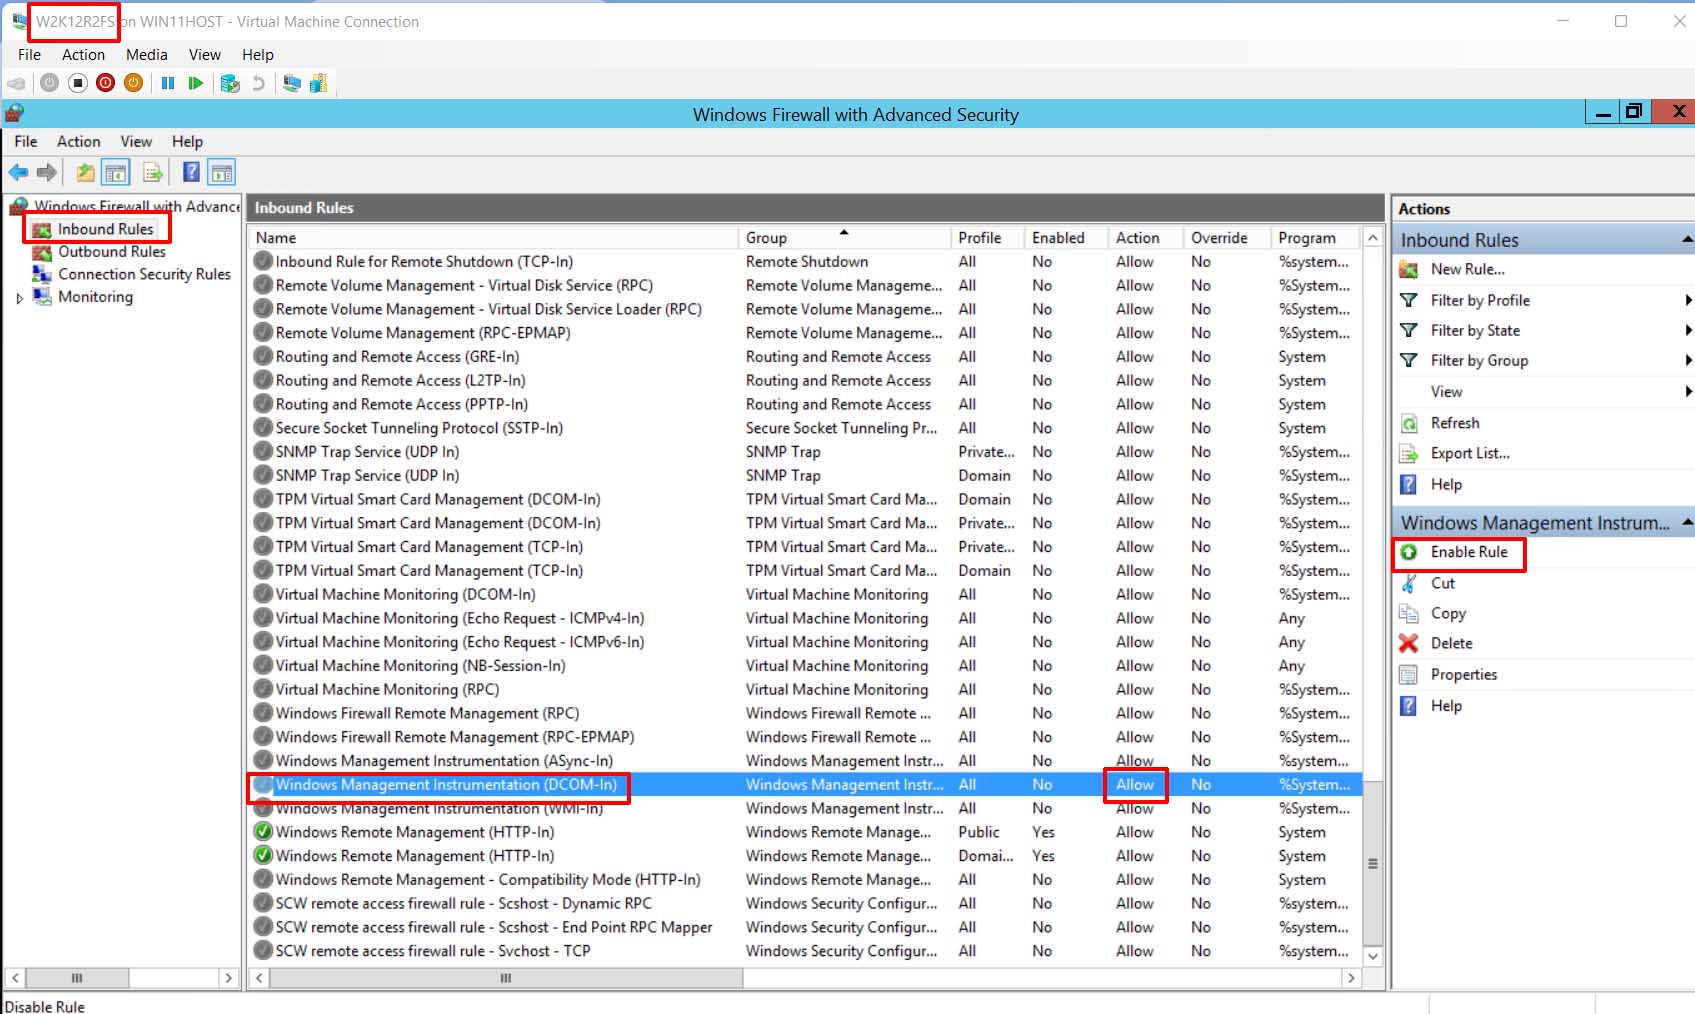Click the last icon in the VM toolbar
The width and height of the screenshot is (1695, 1014).
click(319, 83)
